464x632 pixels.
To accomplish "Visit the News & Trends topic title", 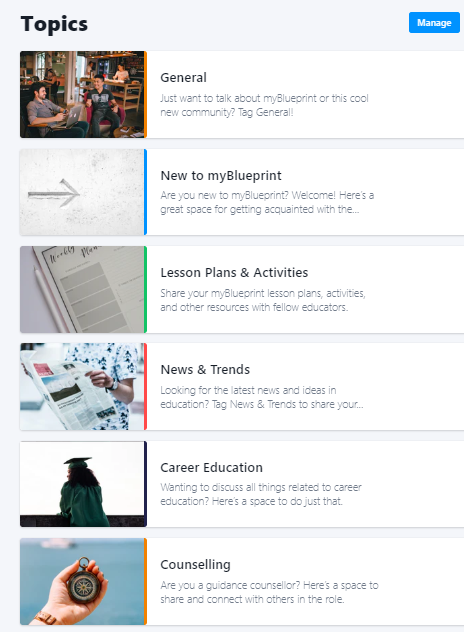I will coord(205,370).
